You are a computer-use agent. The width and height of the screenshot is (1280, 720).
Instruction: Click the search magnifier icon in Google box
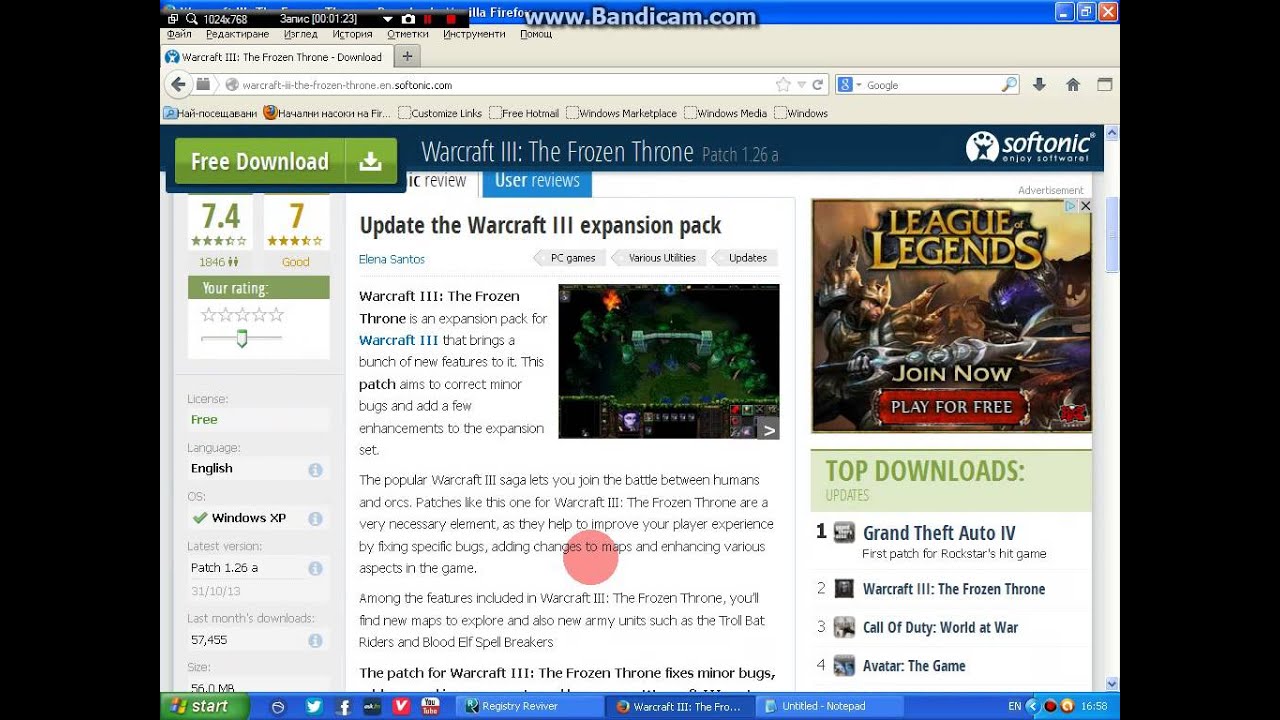point(1009,85)
